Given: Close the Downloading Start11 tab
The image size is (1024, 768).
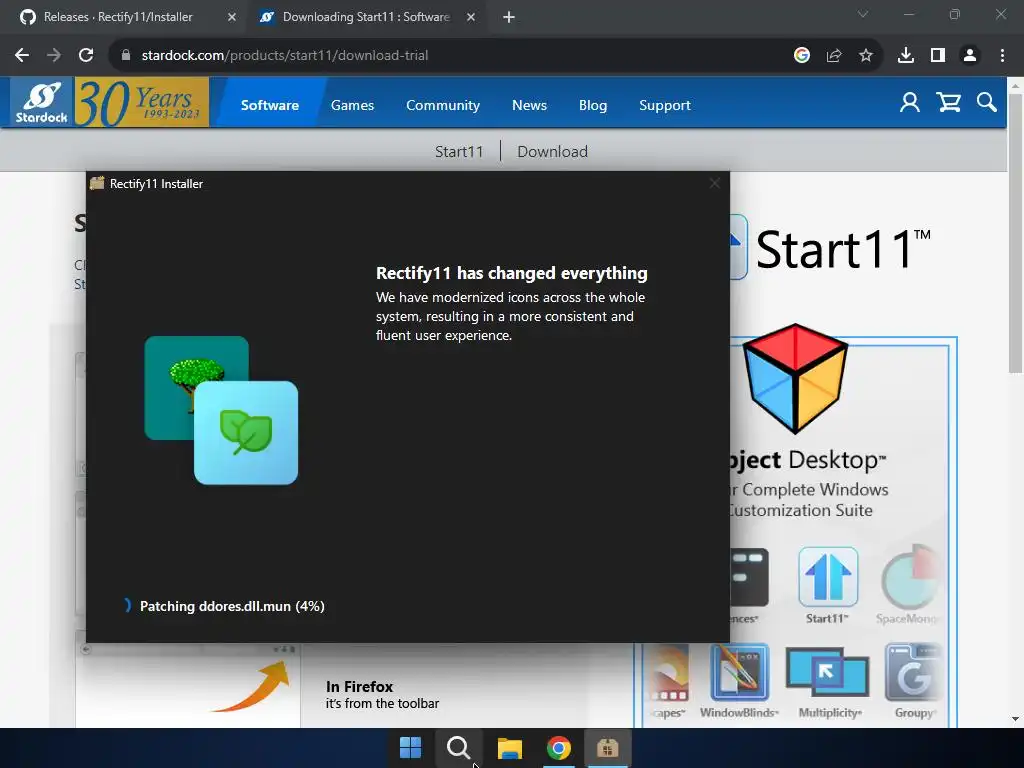Looking at the screenshot, I should pyautogui.click(x=471, y=17).
